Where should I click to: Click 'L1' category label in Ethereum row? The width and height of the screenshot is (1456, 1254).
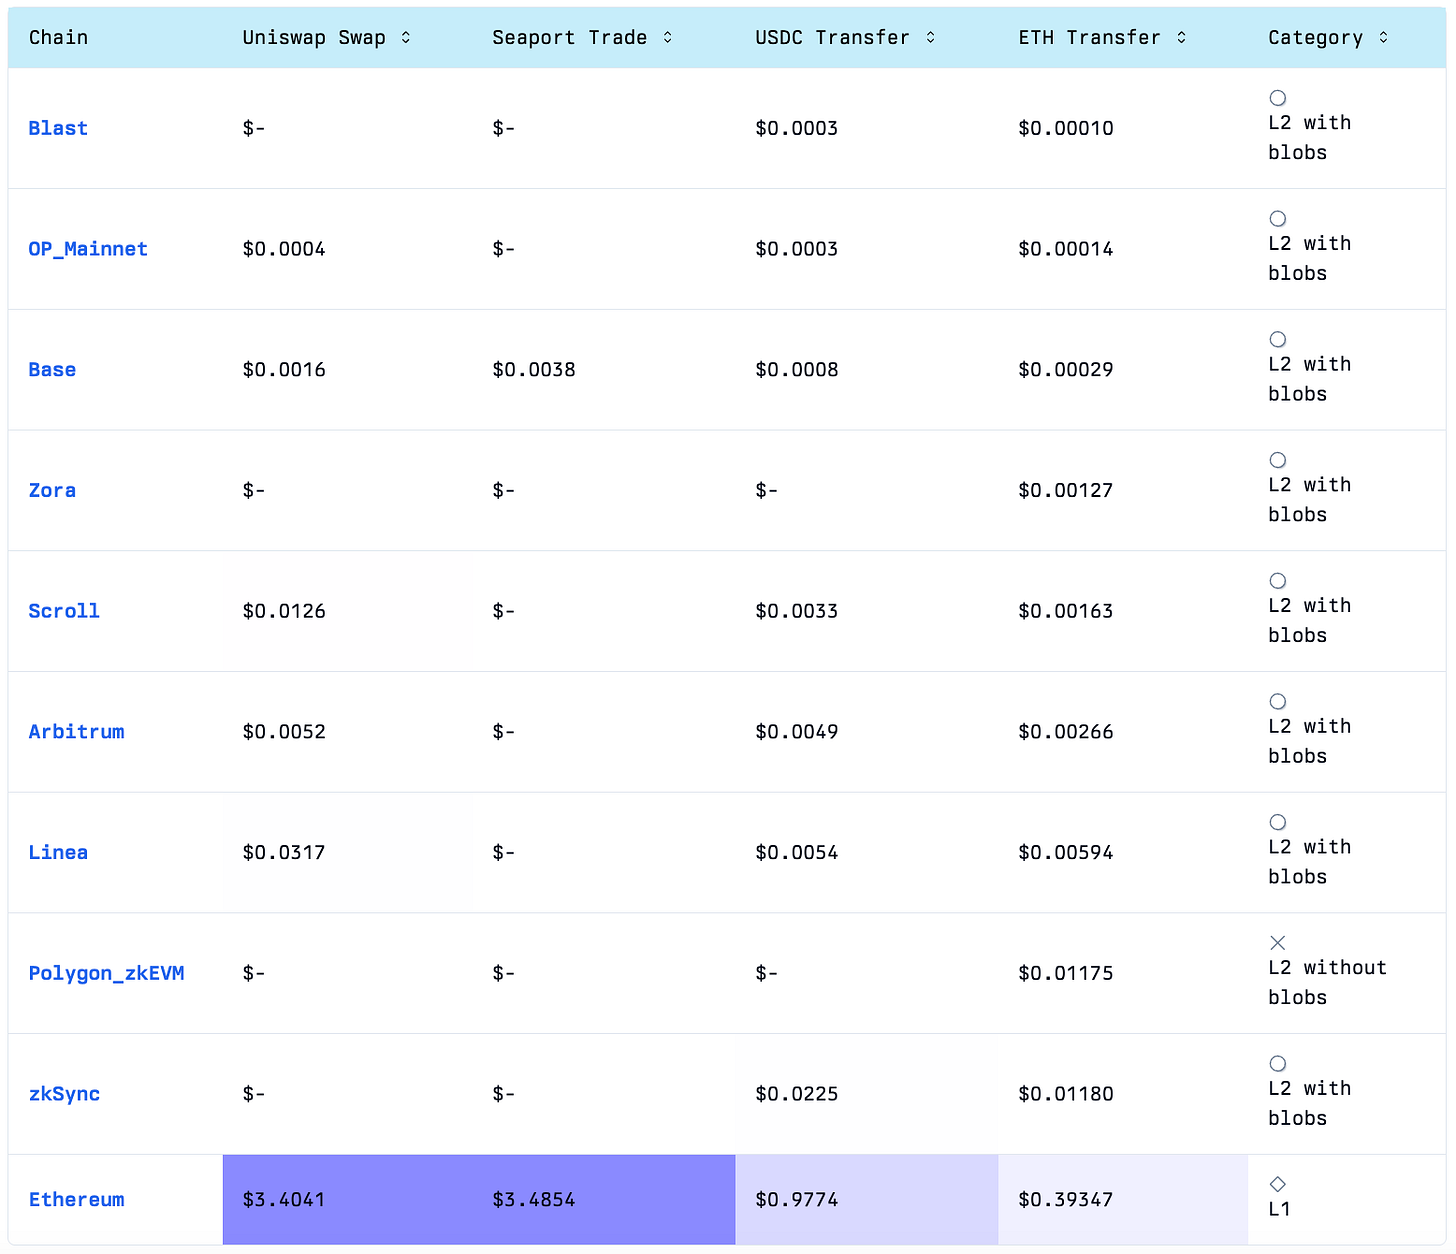tap(1280, 1209)
